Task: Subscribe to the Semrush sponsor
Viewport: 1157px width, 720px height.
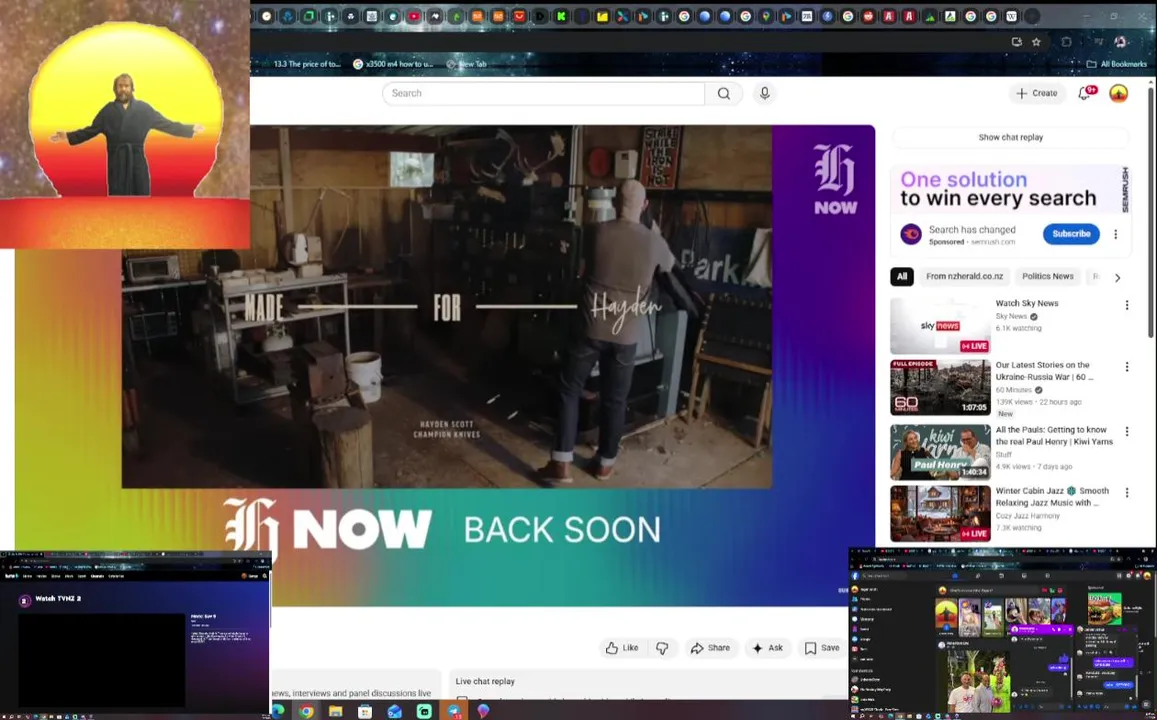Action: (x=1071, y=234)
